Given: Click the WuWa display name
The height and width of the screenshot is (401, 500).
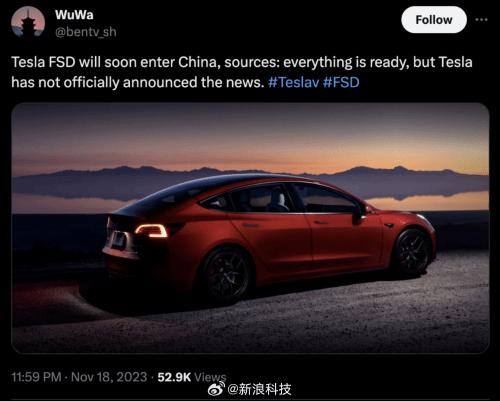Looking at the screenshot, I should (x=74, y=15).
